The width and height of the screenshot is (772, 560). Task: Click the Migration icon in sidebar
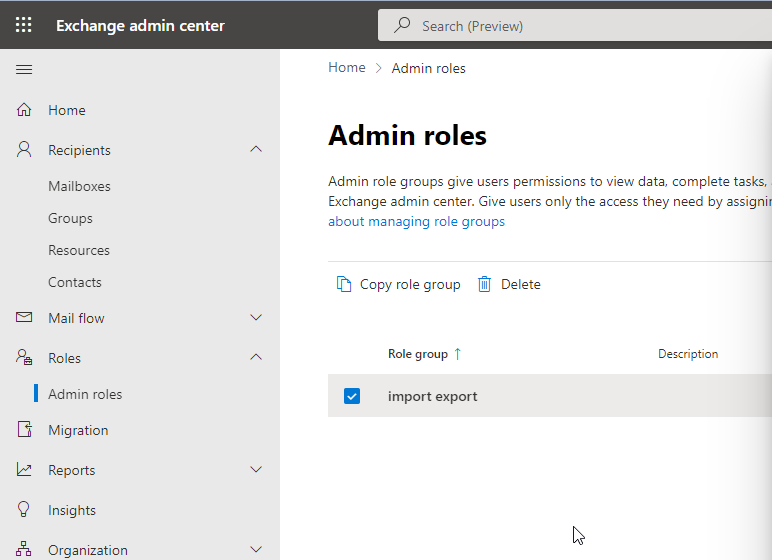click(x=25, y=430)
